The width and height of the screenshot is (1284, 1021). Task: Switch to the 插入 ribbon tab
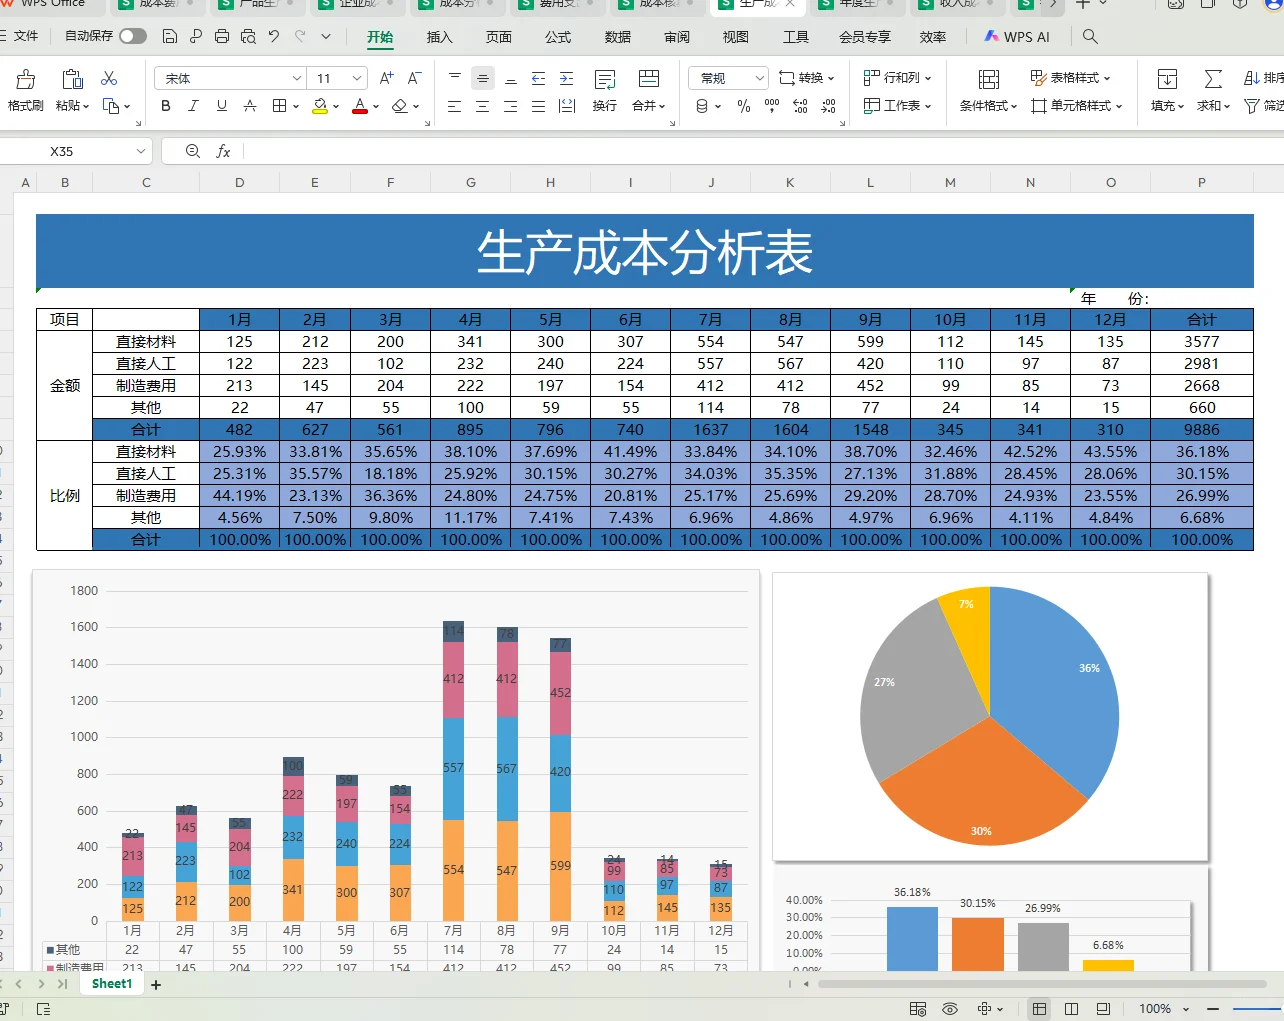tap(440, 36)
